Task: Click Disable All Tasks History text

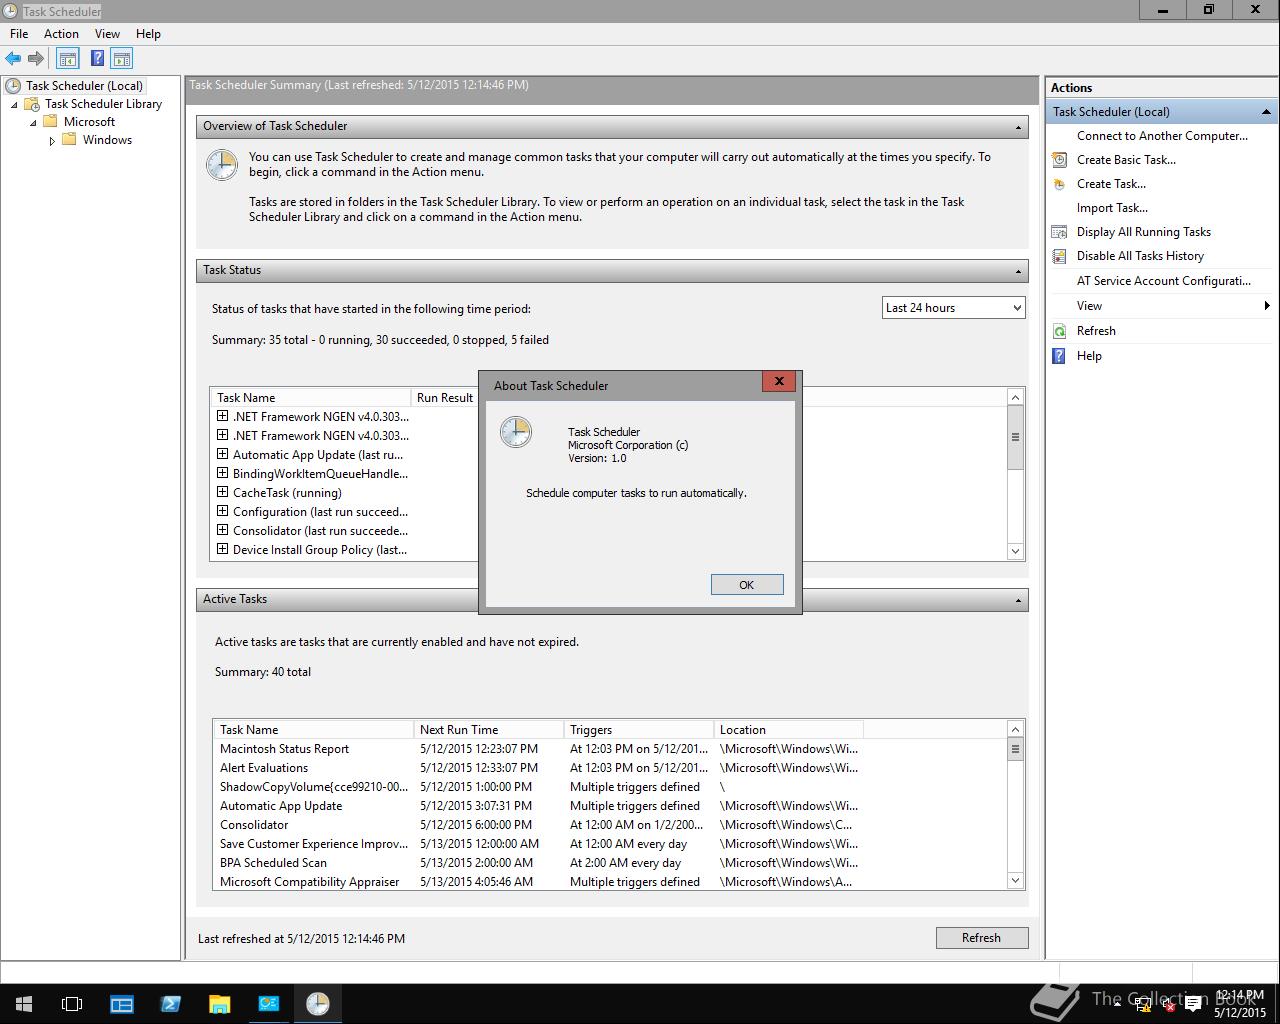Action: (1140, 256)
